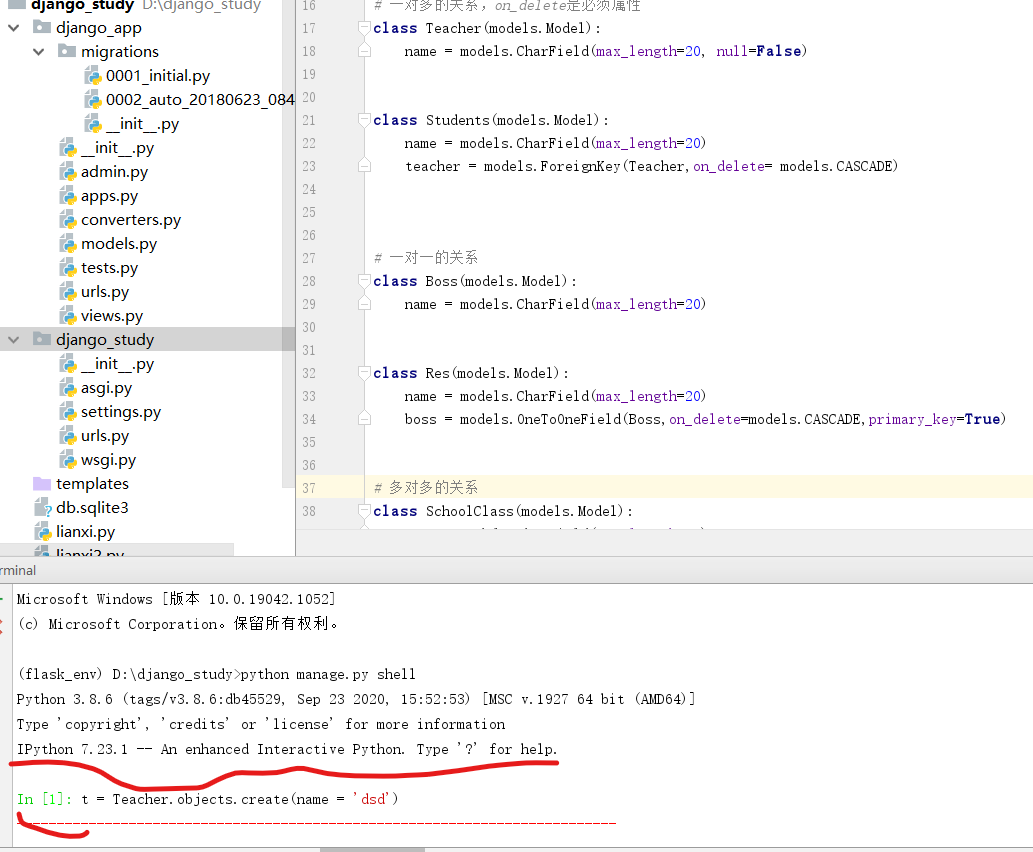Open lianxi.py file

86,532
